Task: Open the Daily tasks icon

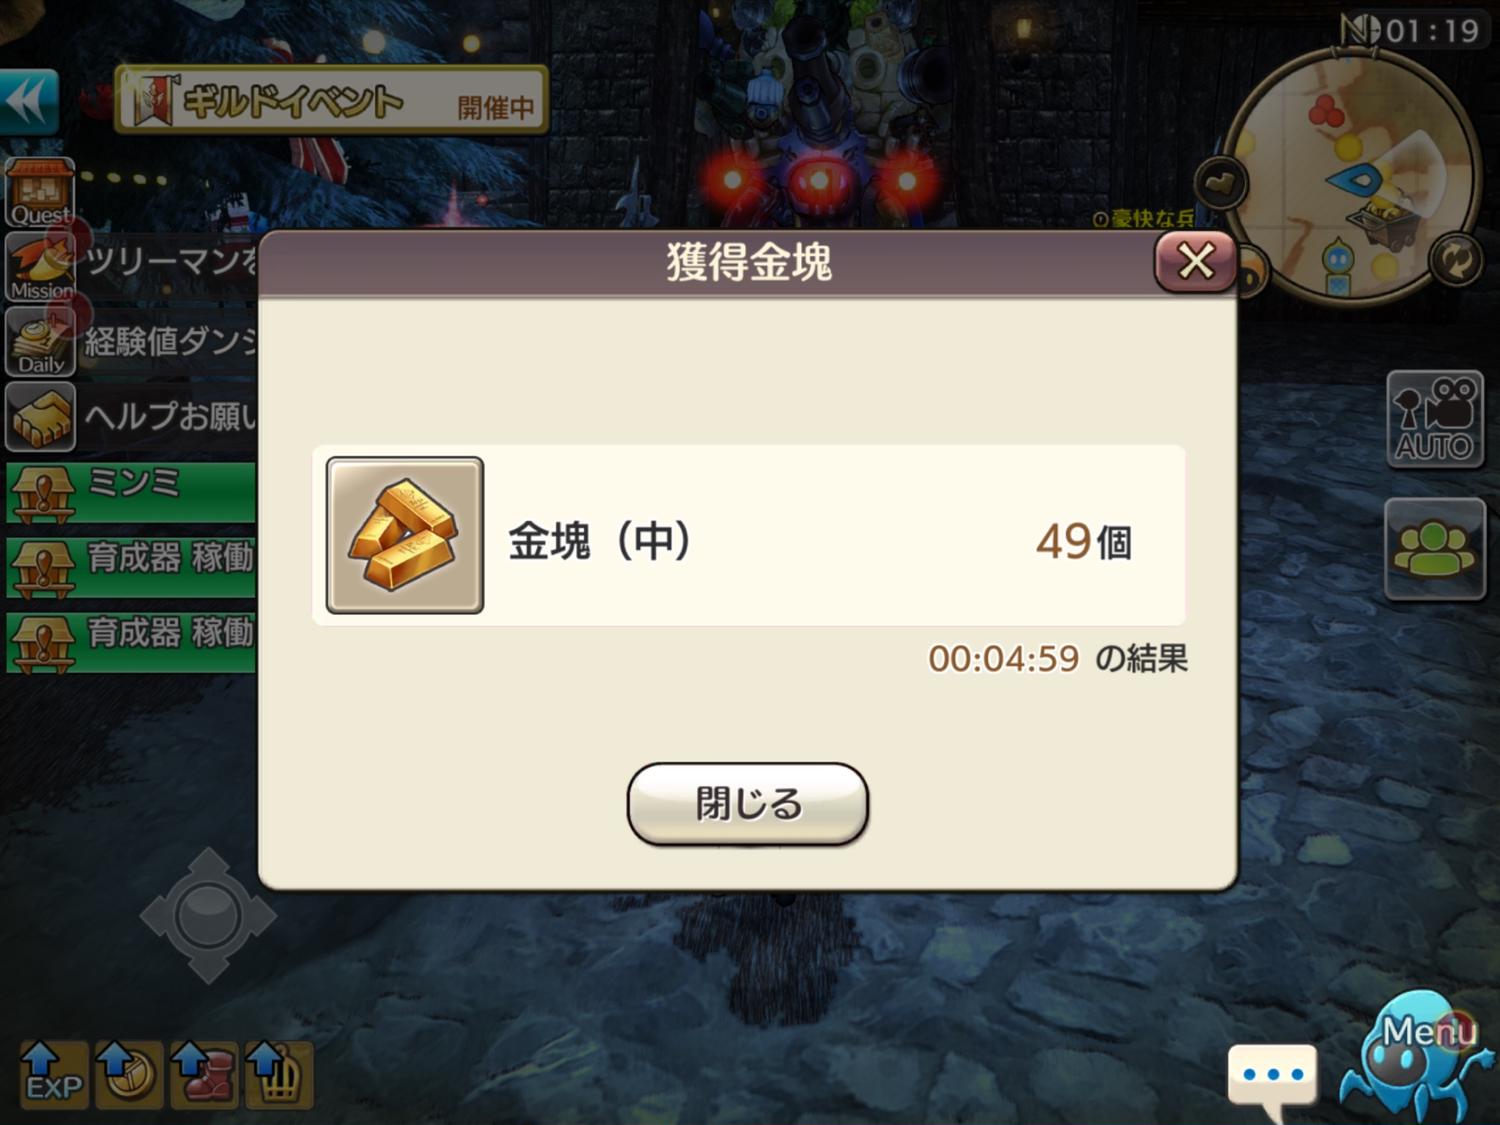Action: (x=40, y=341)
